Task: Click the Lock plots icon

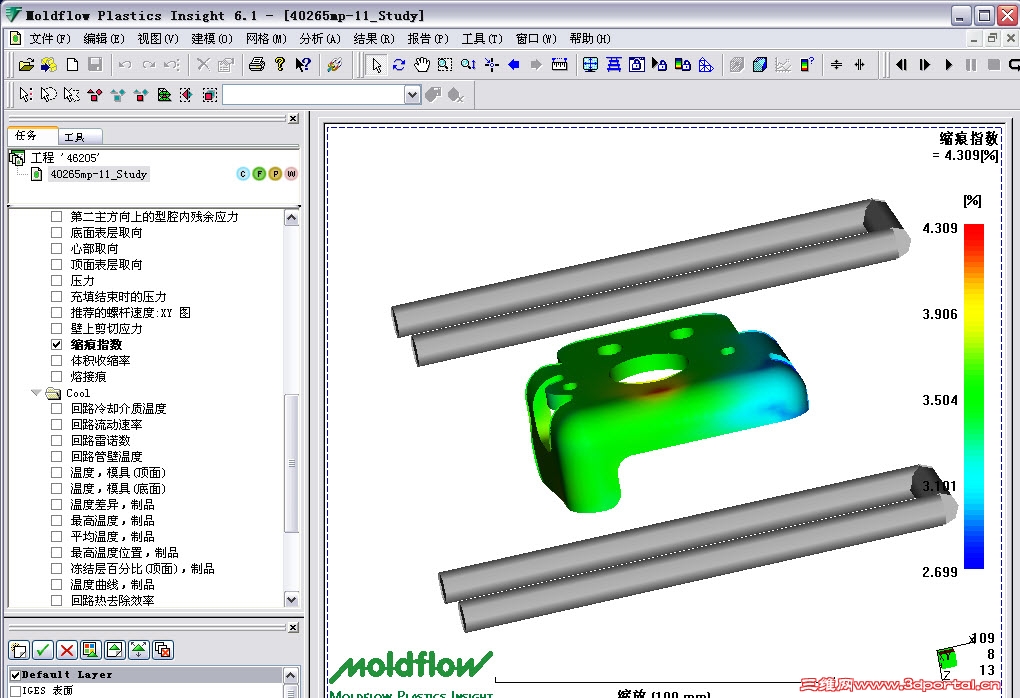Action: pos(682,64)
